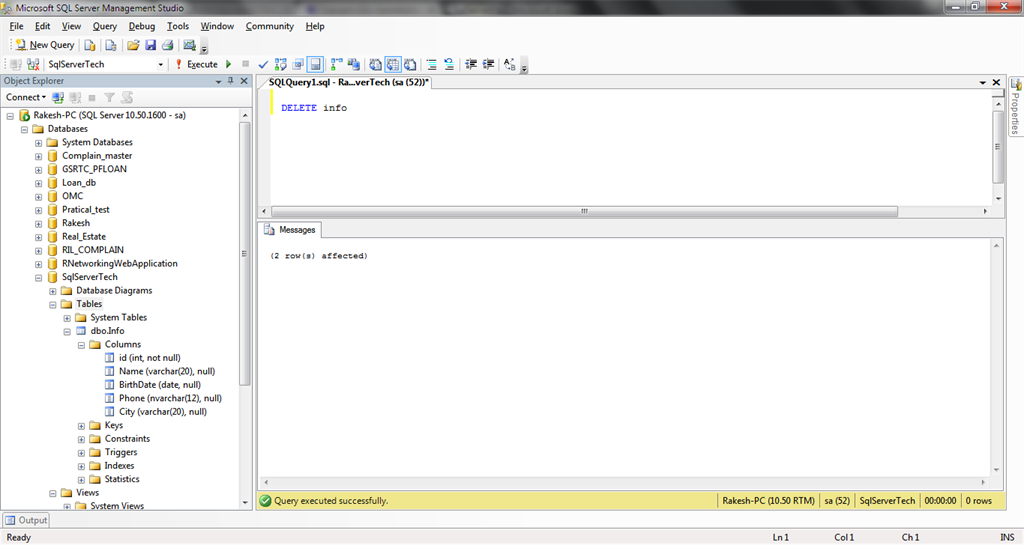Select the Phone (nvarchar(12), null) column
This screenshot has height=545, width=1024.
click(170, 398)
